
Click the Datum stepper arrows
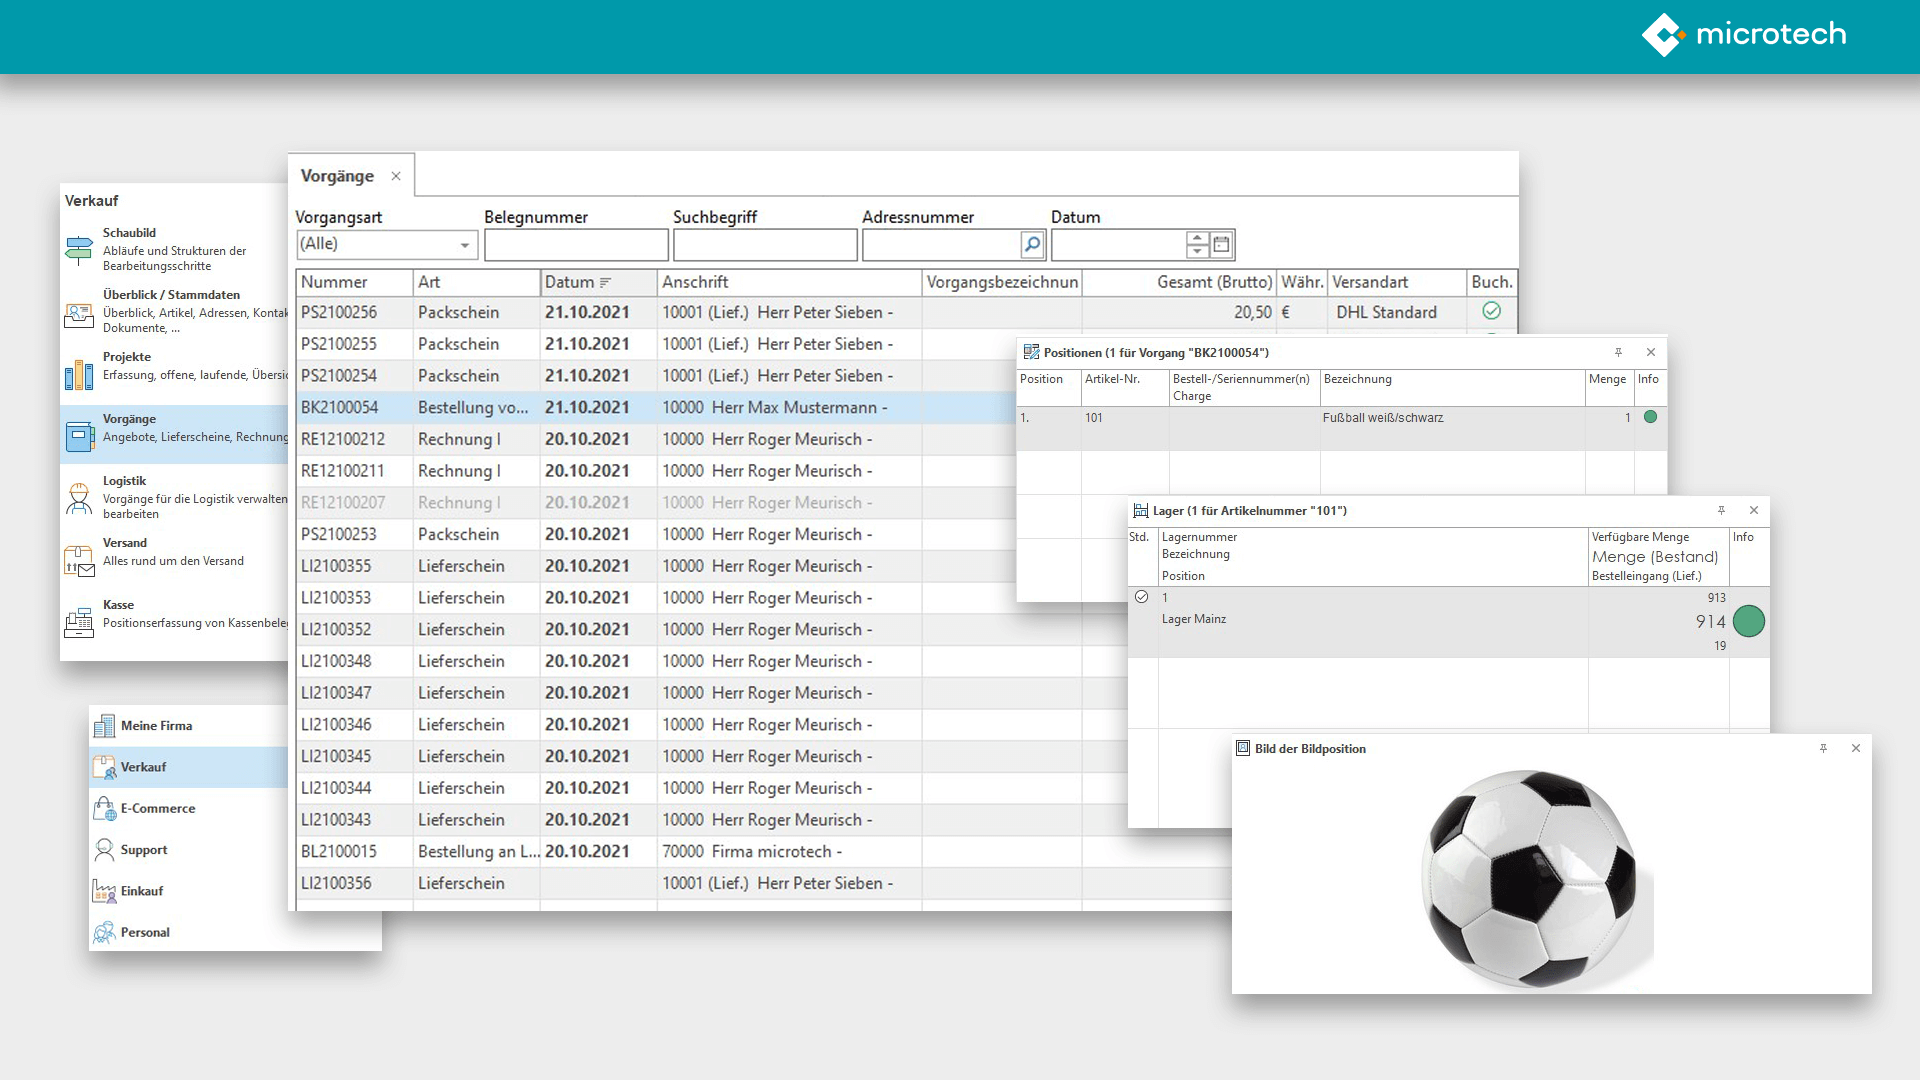[1195, 243]
